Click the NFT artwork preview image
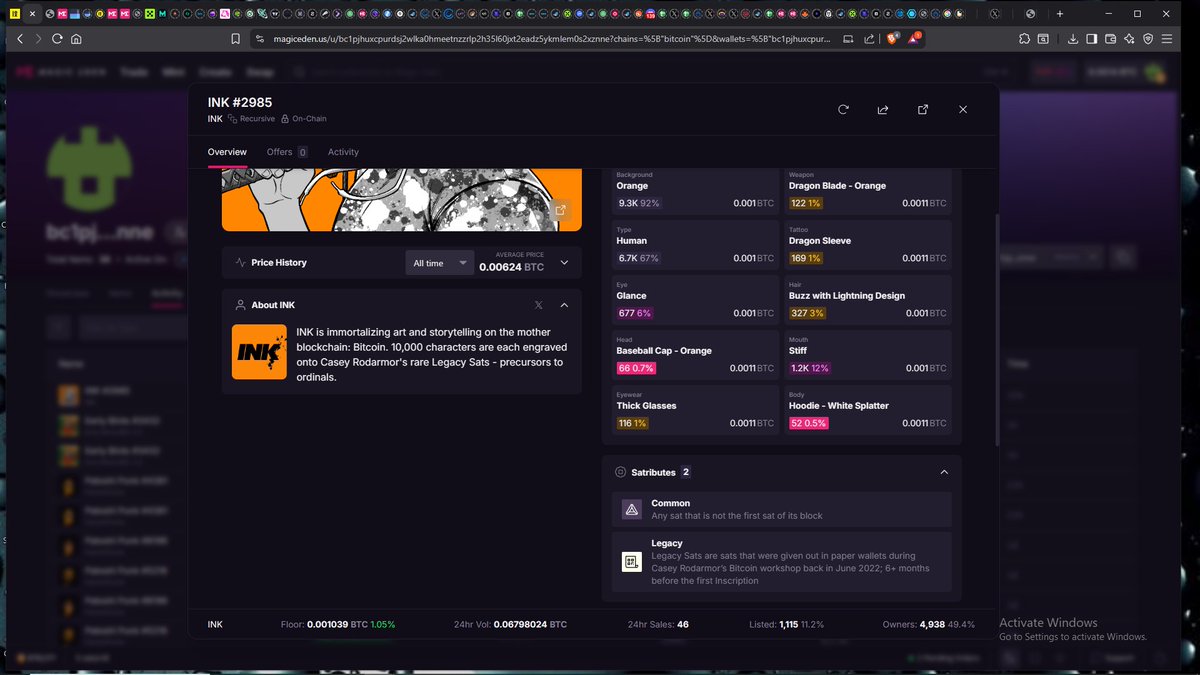Viewport: 1200px width, 675px height. click(x=402, y=199)
